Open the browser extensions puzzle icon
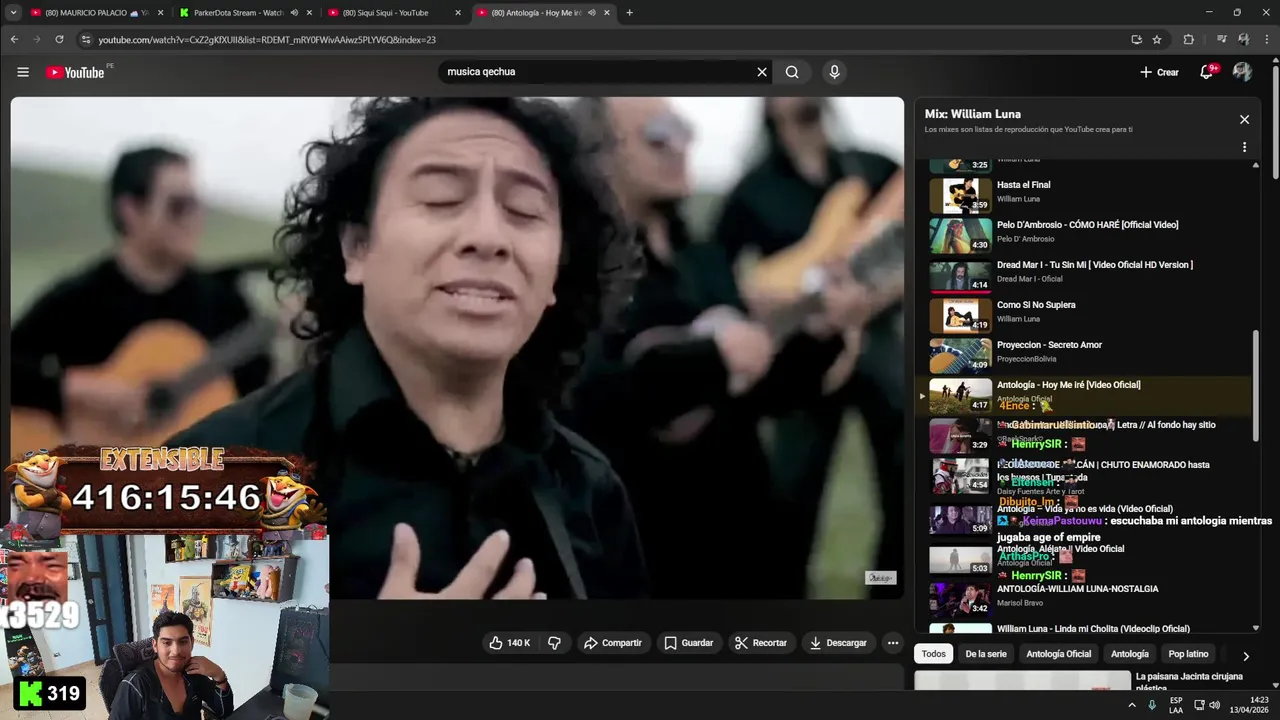This screenshot has width=1280, height=720. coord(1188,40)
